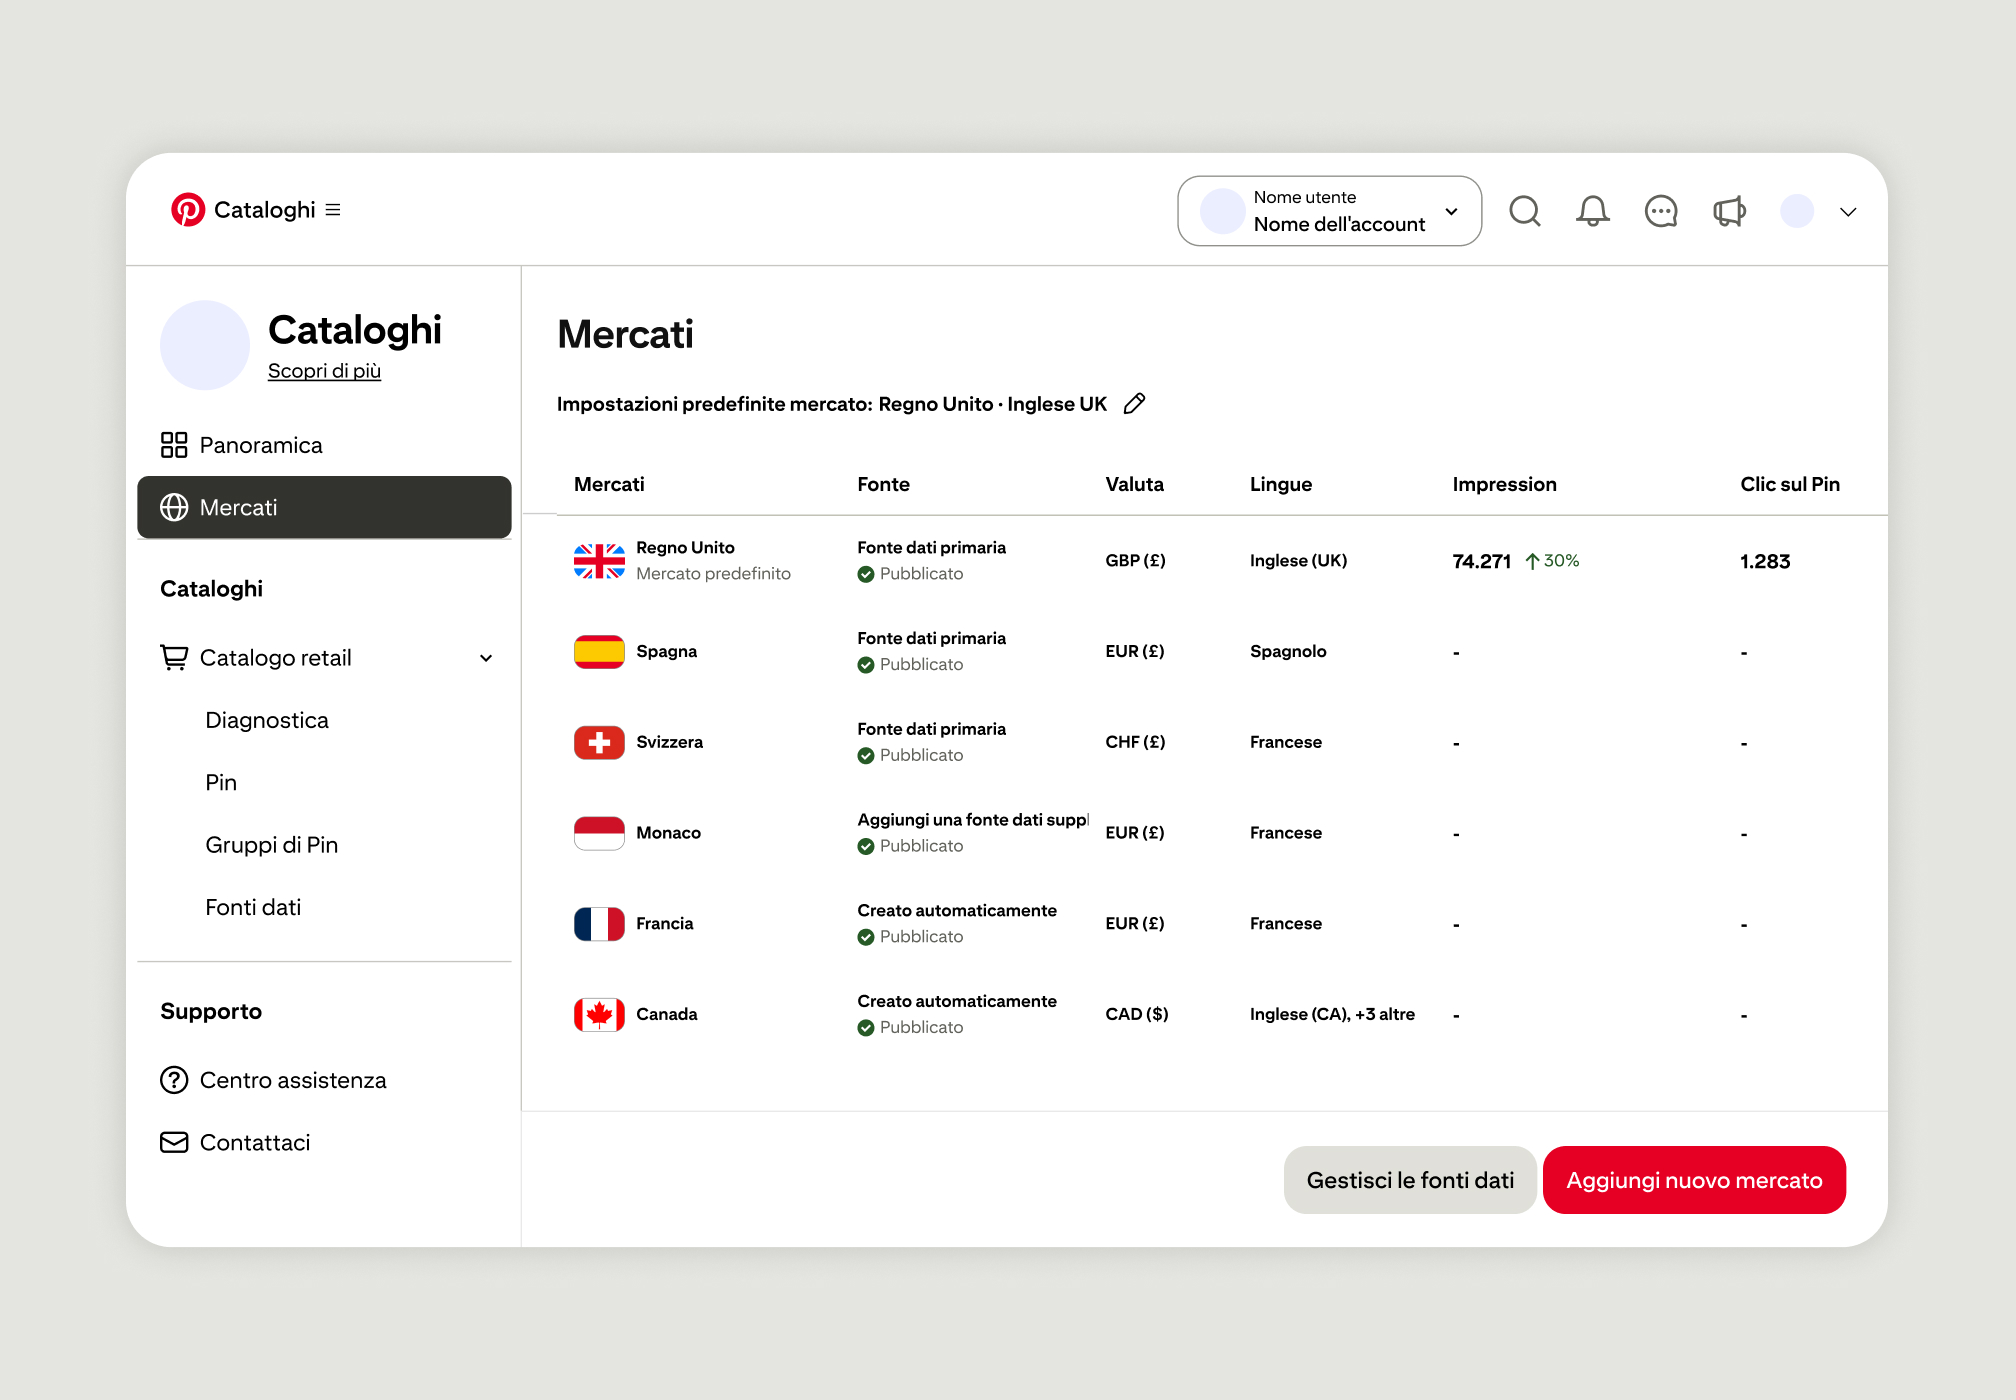Expand the profile menu chevron
This screenshot has height=1400, width=2016.
pos(1848,212)
